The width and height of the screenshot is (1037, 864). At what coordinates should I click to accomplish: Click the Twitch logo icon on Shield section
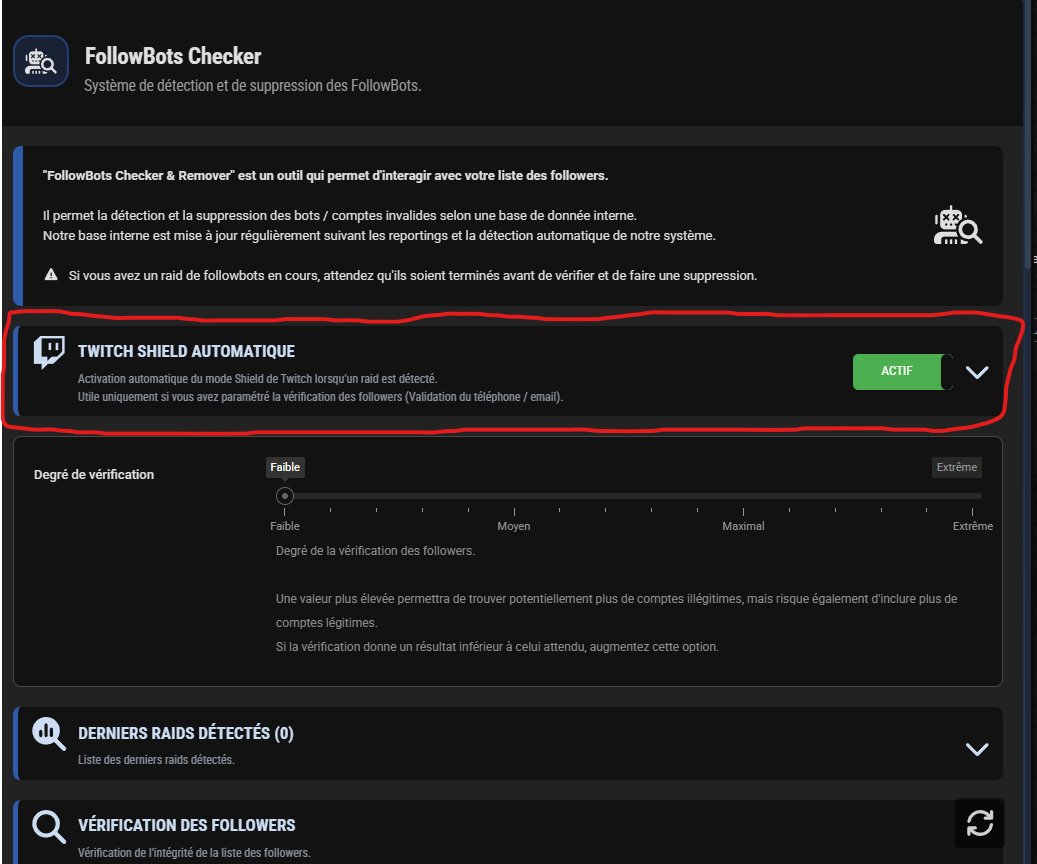49,351
